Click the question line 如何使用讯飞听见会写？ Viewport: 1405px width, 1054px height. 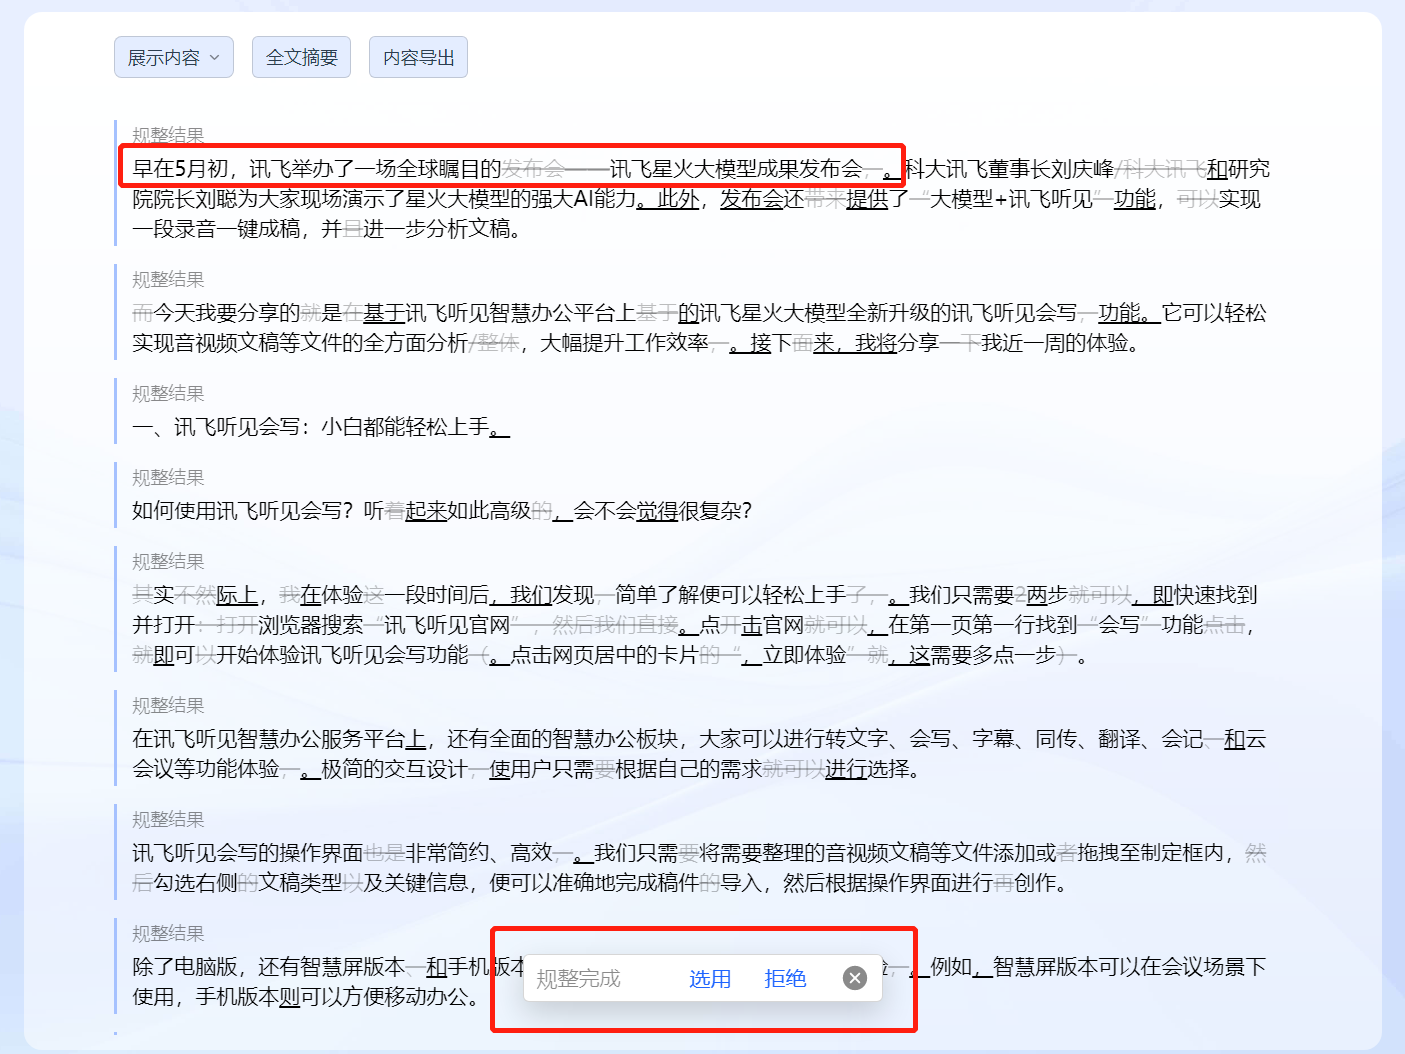tap(442, 511)
